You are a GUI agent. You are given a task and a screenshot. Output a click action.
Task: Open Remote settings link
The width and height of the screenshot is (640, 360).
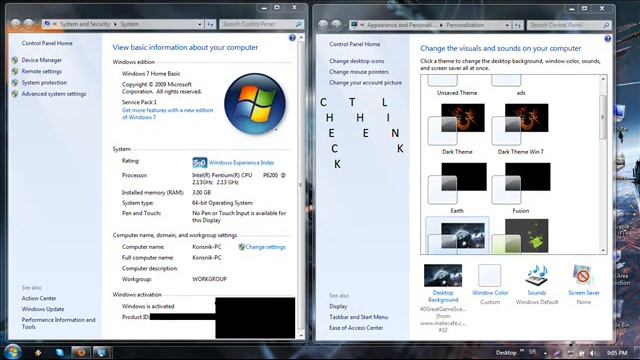[x=42, y=71]
